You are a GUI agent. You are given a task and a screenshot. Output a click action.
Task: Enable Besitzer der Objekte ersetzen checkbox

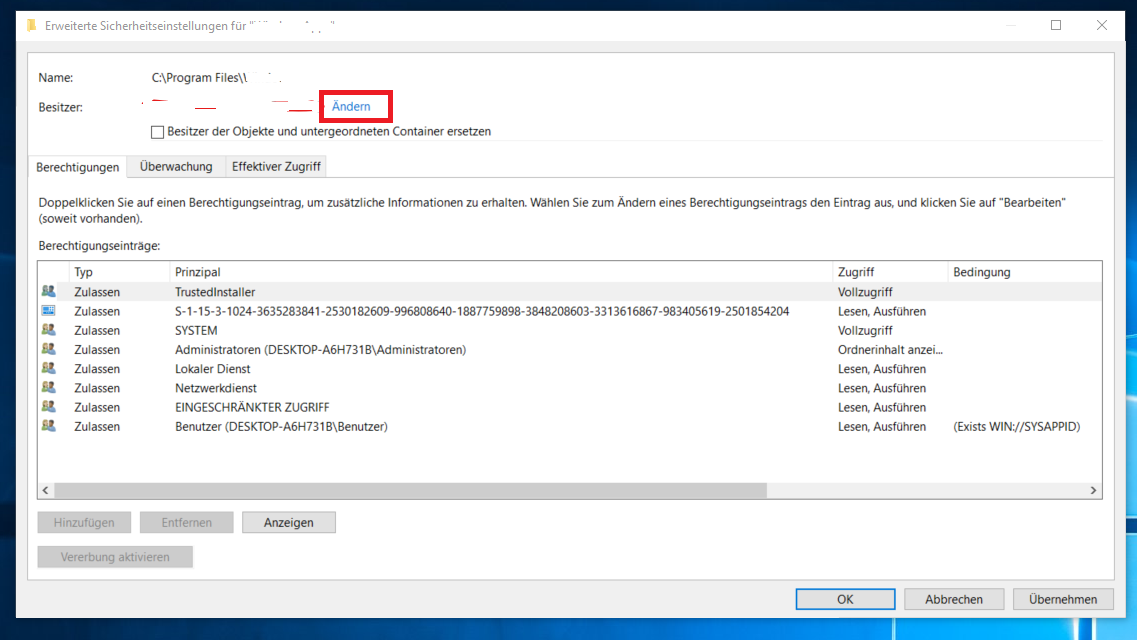[157, 132]
